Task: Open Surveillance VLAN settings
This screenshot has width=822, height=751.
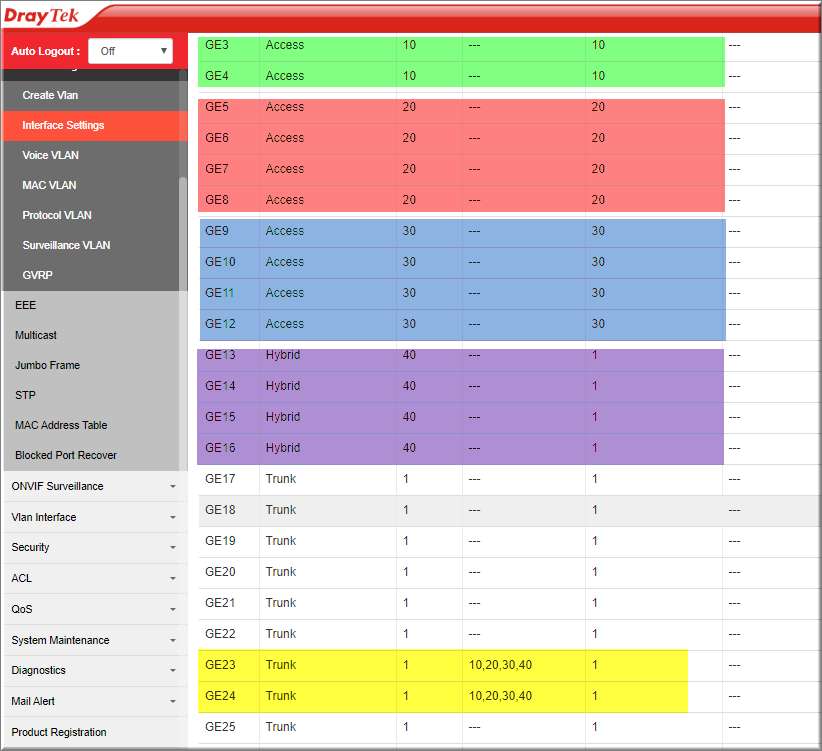Action: coord(94,245)
